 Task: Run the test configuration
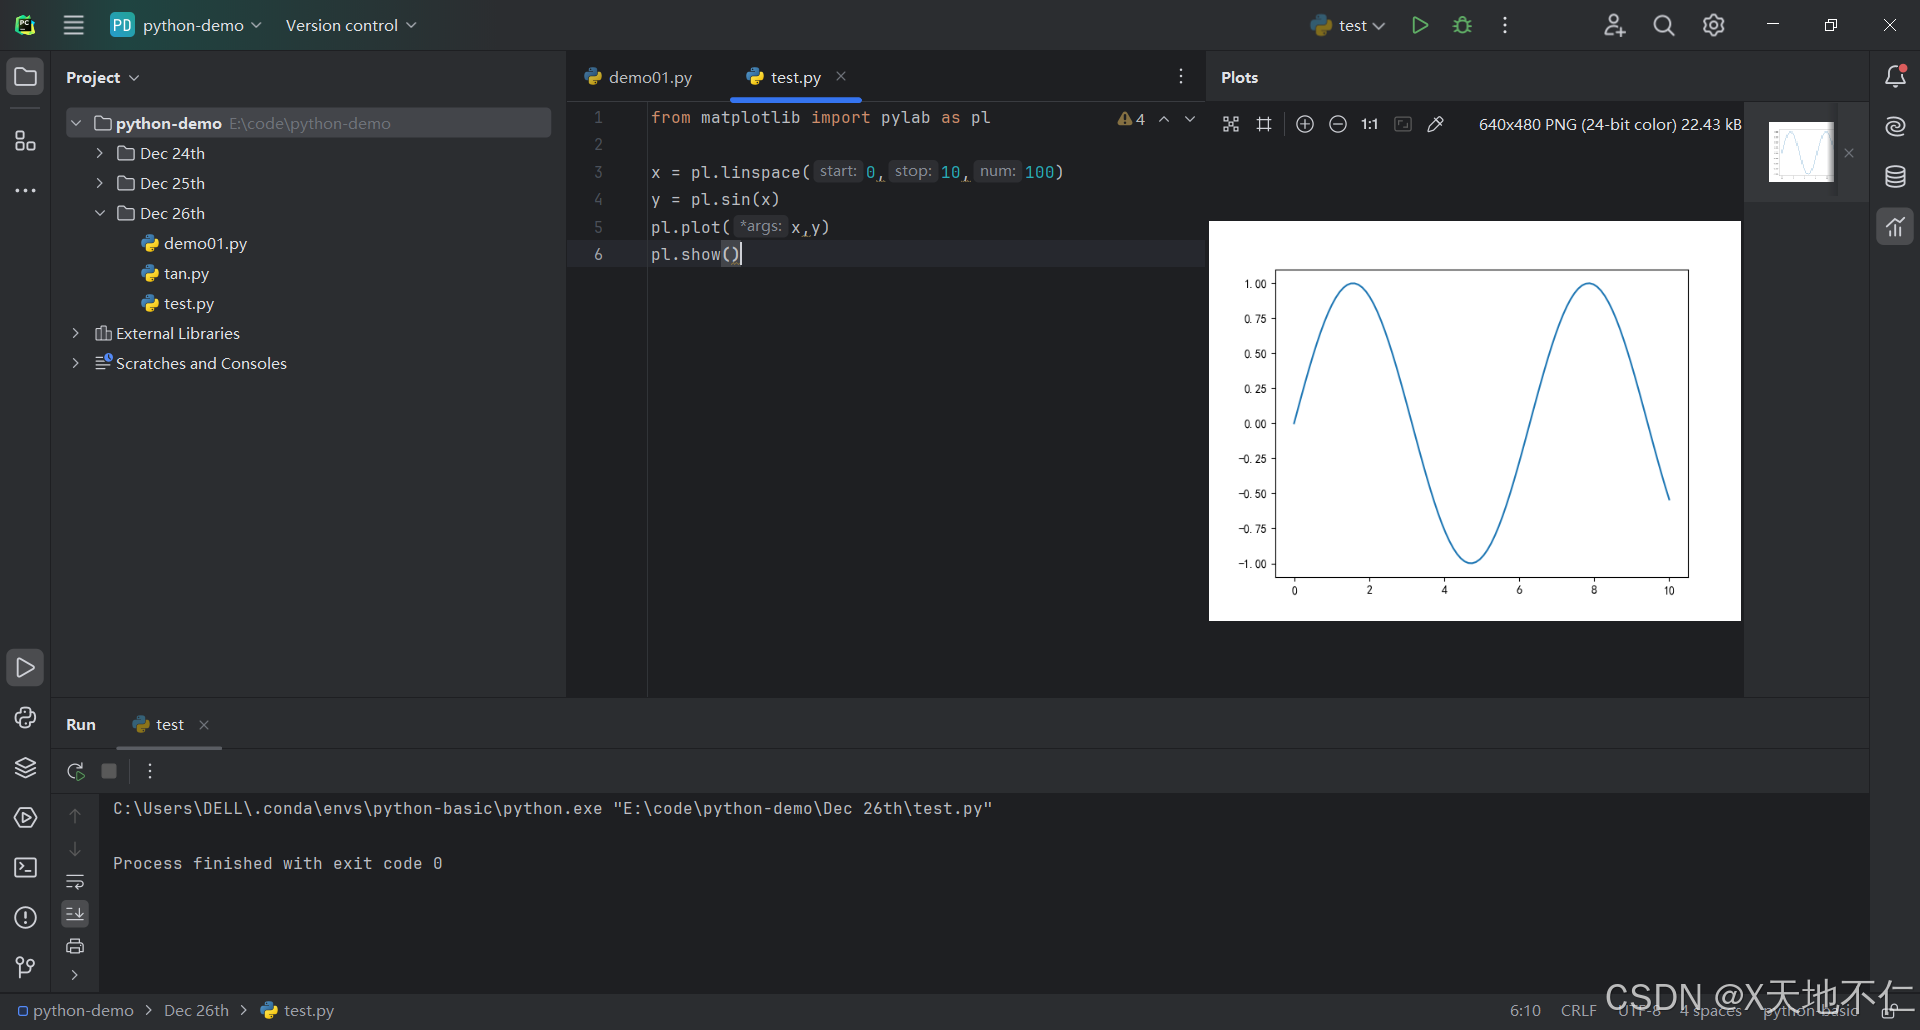(x=1419, y=25)
